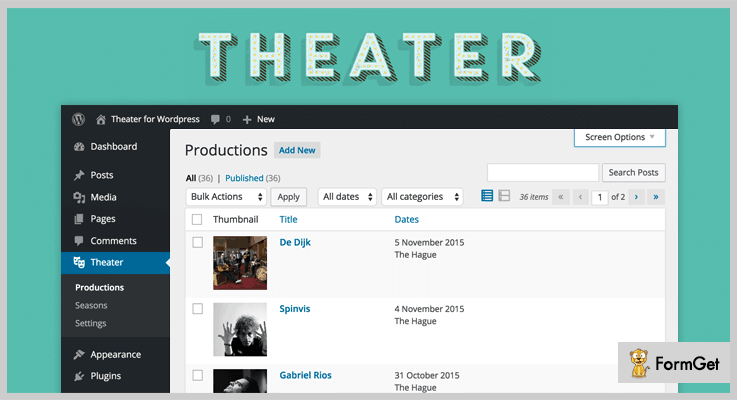Go to the previous page arrow
737x400 pixels.
580,197
